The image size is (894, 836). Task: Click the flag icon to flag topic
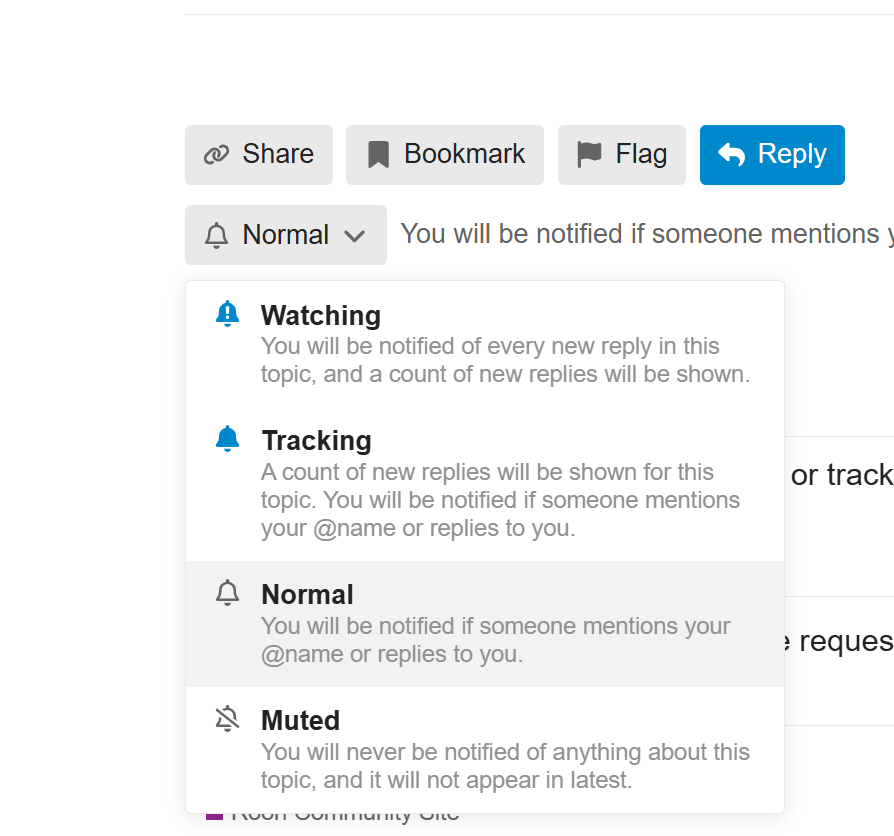tap(590, 154)
